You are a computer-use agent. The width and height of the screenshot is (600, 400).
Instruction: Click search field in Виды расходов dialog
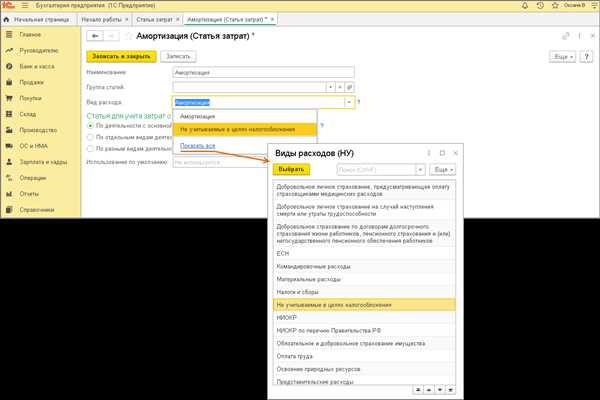(x=376, y=170)
